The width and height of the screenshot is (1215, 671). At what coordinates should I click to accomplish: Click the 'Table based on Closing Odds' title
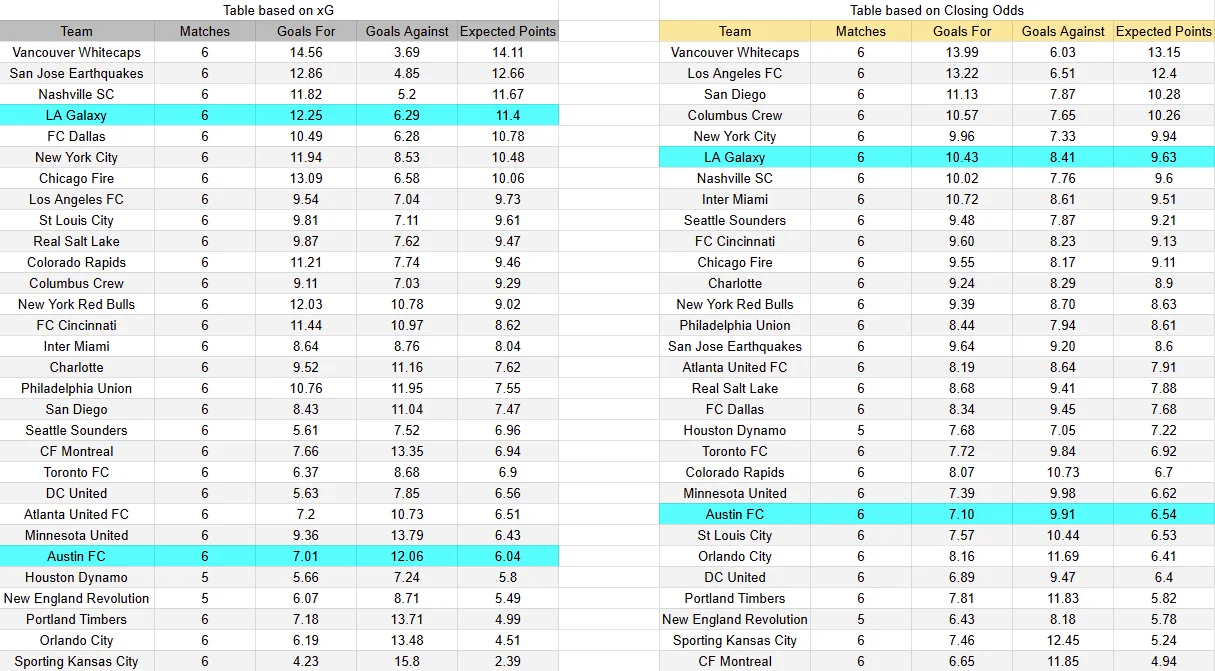point(936,10)
